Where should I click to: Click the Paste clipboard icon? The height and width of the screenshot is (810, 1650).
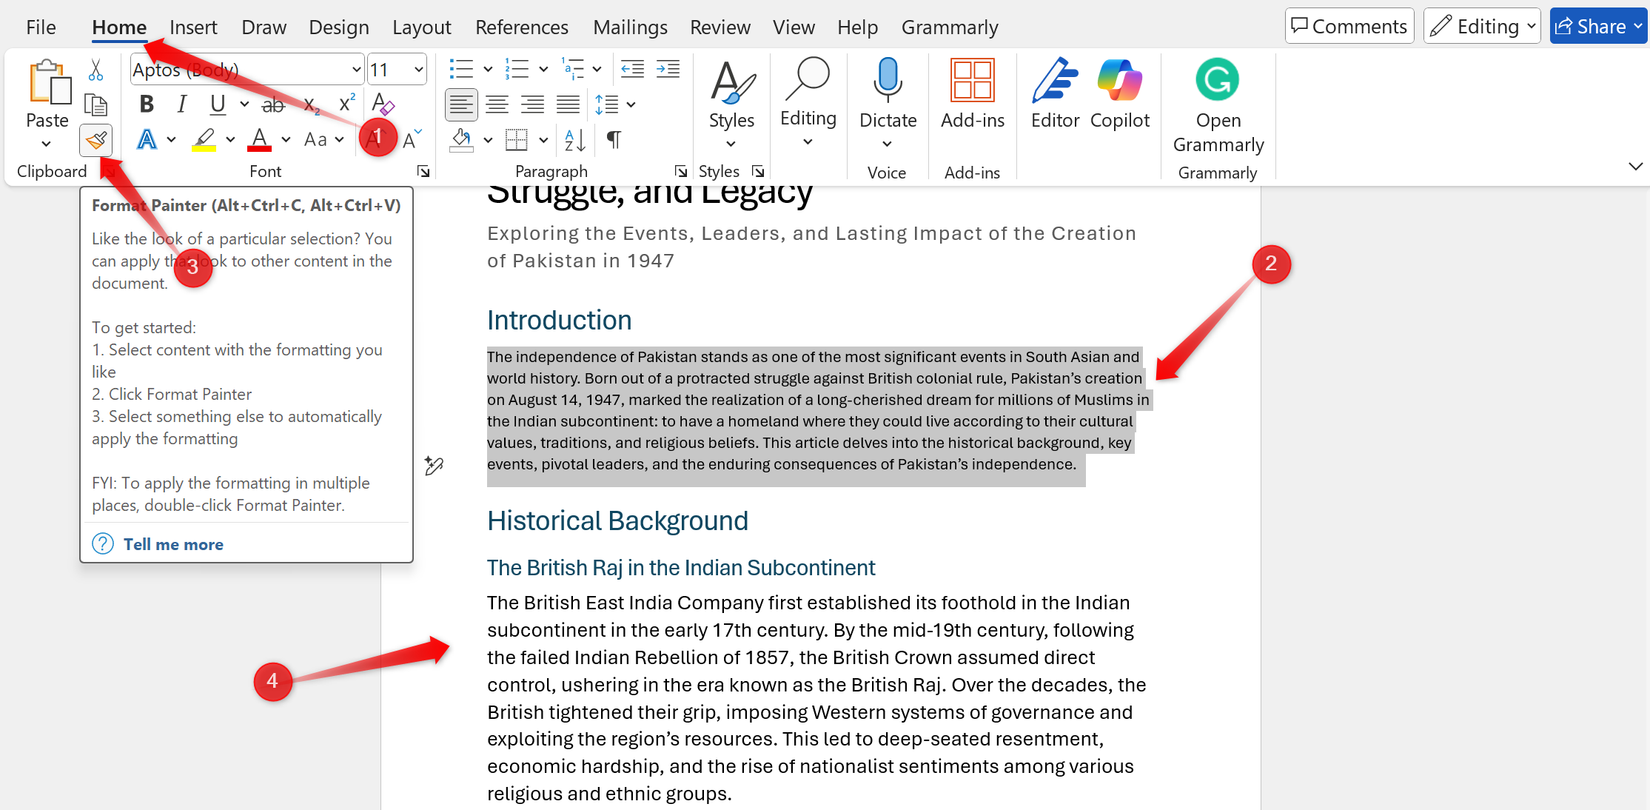click(48, 82)
